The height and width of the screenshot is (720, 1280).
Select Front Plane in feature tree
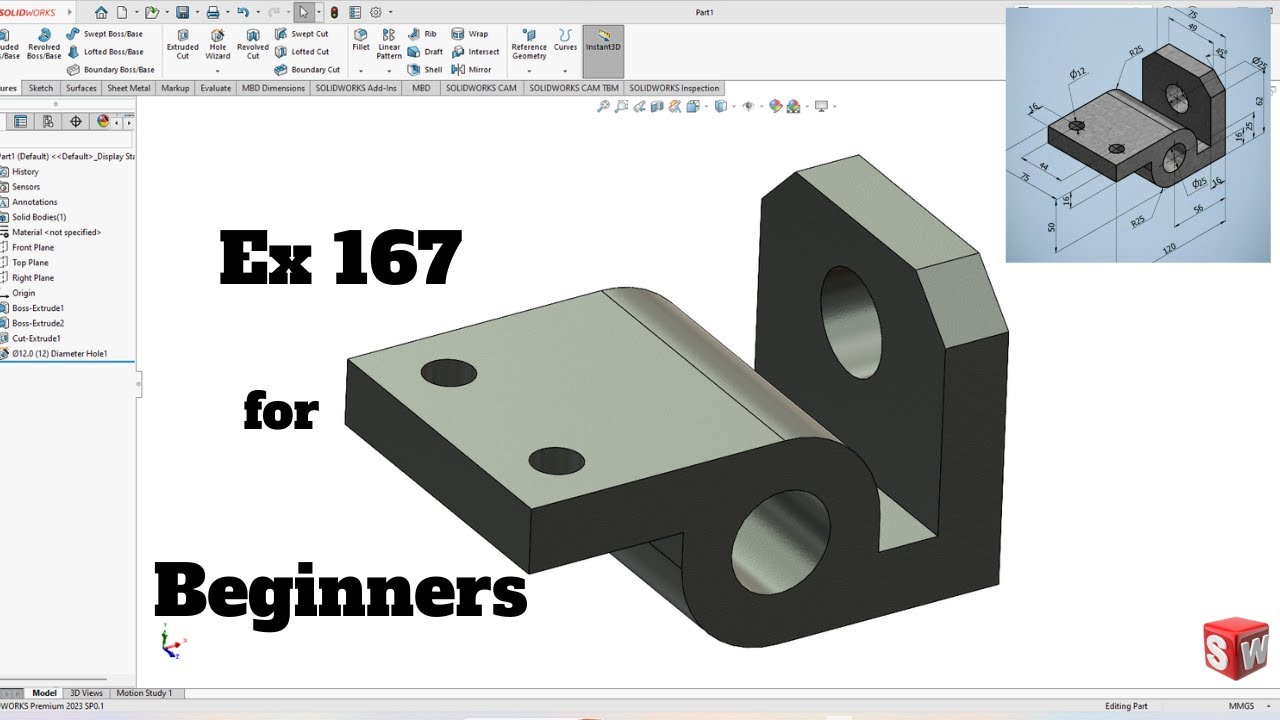[x=33, y=247]
